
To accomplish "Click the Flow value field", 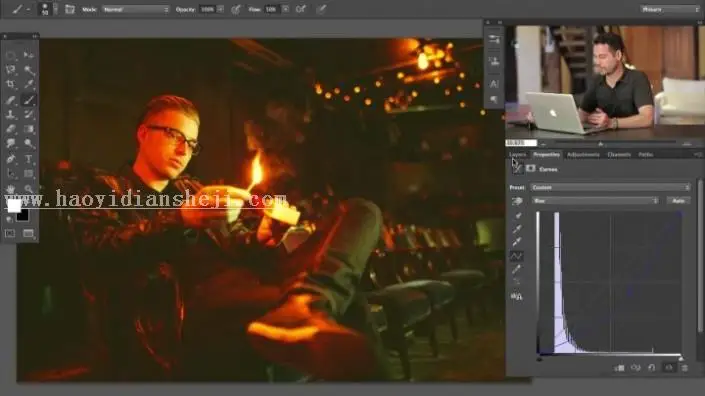I will [x=272, y=9].
